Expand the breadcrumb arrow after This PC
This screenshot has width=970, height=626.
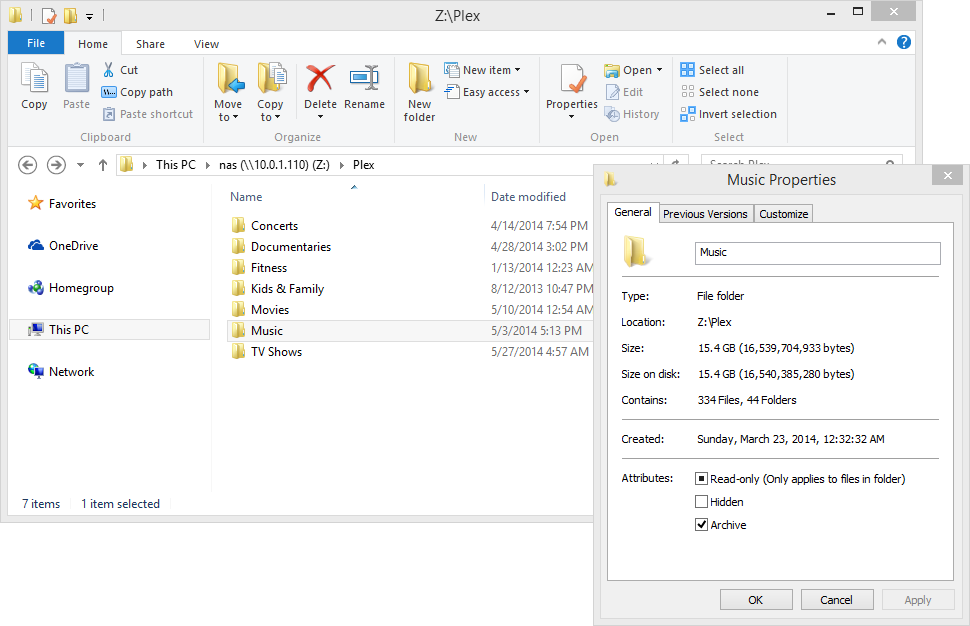click(x=208, y=165)
